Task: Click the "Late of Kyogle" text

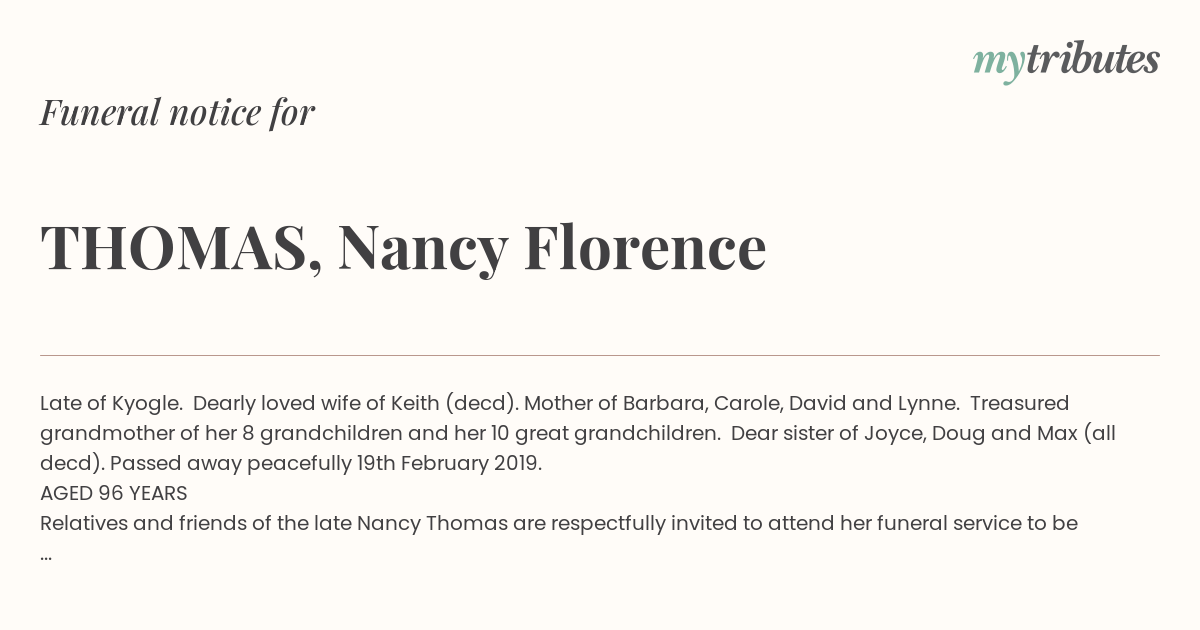Action: [x=111, y=404]
